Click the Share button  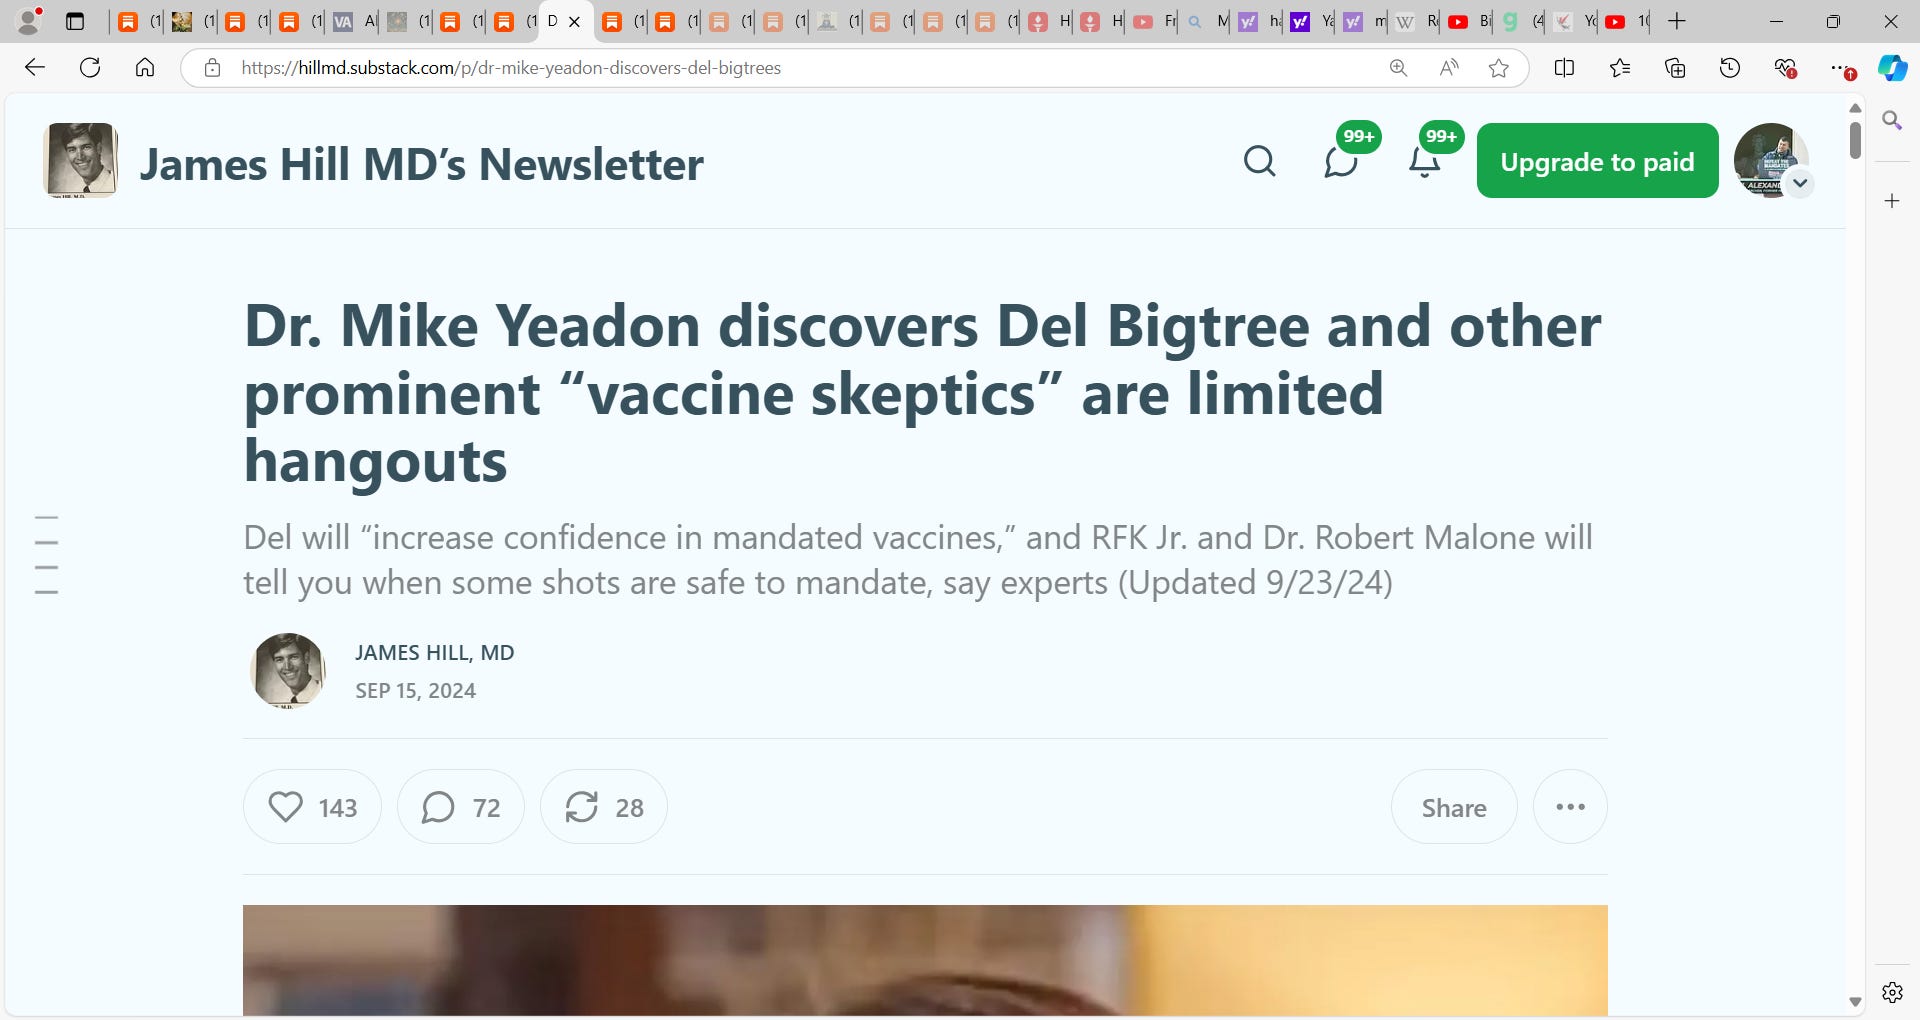[x=1454, y=807]
